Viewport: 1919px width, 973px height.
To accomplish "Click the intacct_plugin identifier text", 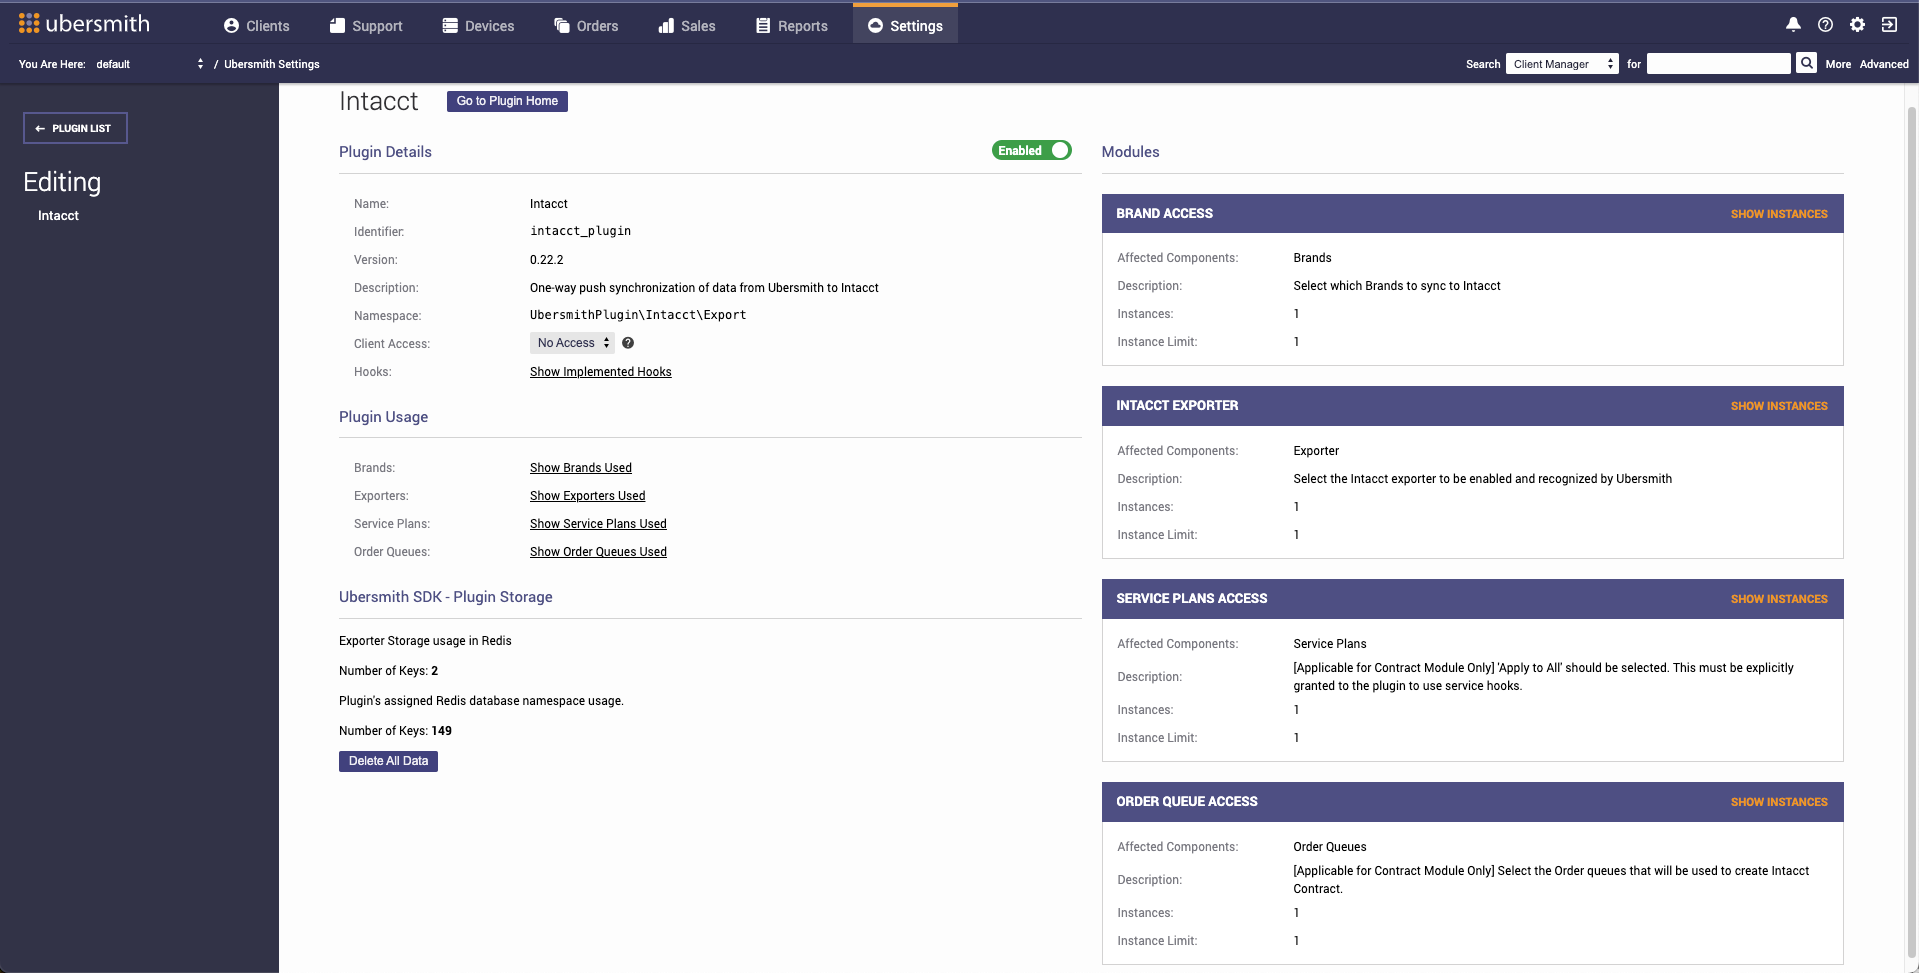I will tap(580, 231).
